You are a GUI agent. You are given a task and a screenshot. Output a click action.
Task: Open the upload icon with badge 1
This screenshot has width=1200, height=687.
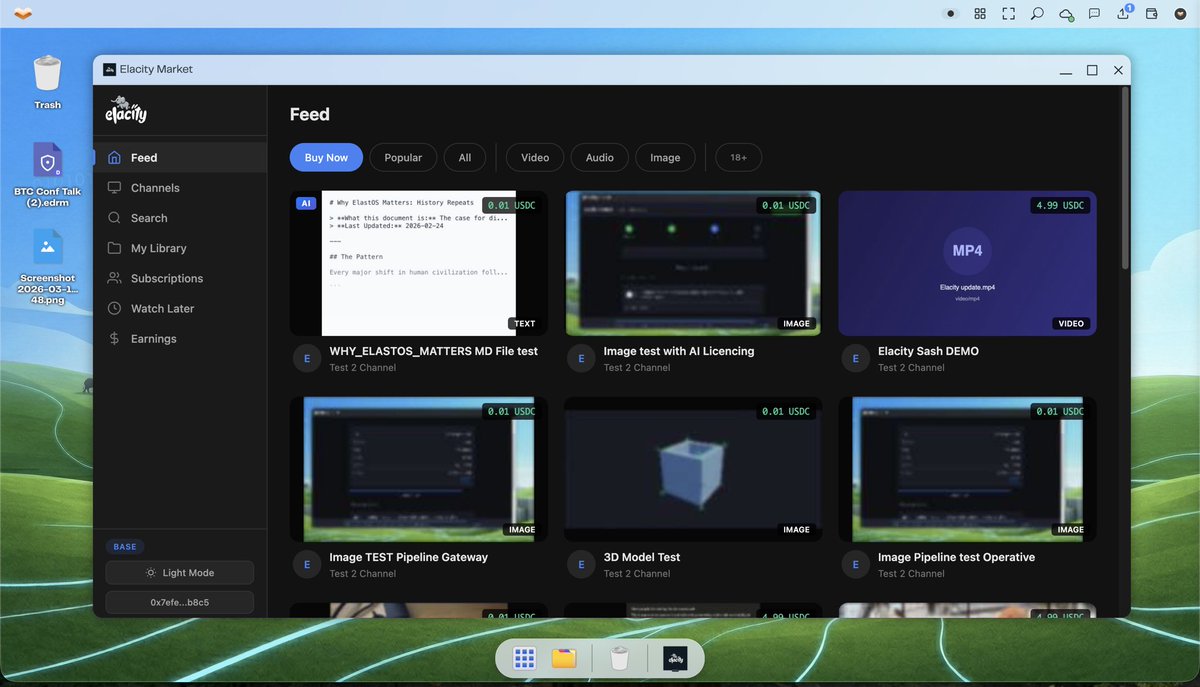click(x=1124, y=14)
